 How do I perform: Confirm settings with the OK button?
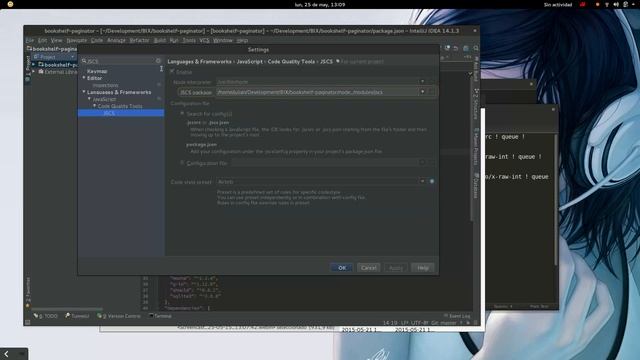click(x=342, y=268)
